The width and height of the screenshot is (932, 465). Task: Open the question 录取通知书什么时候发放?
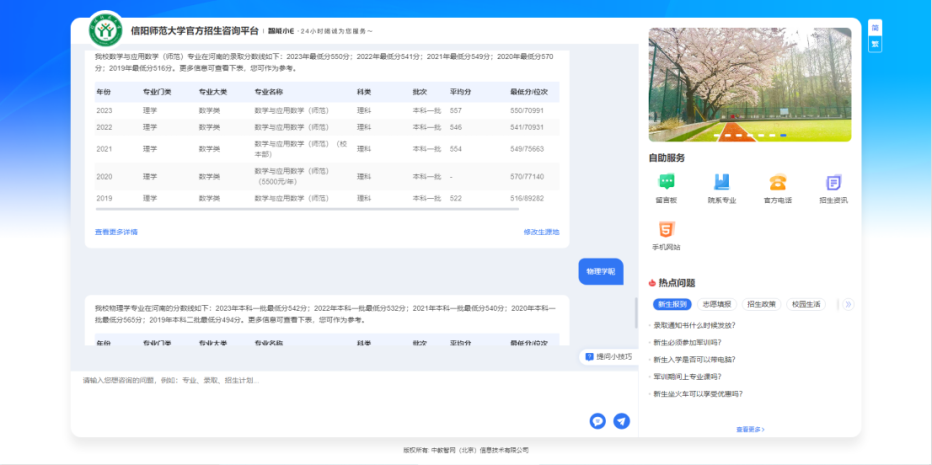pos(694,325)
